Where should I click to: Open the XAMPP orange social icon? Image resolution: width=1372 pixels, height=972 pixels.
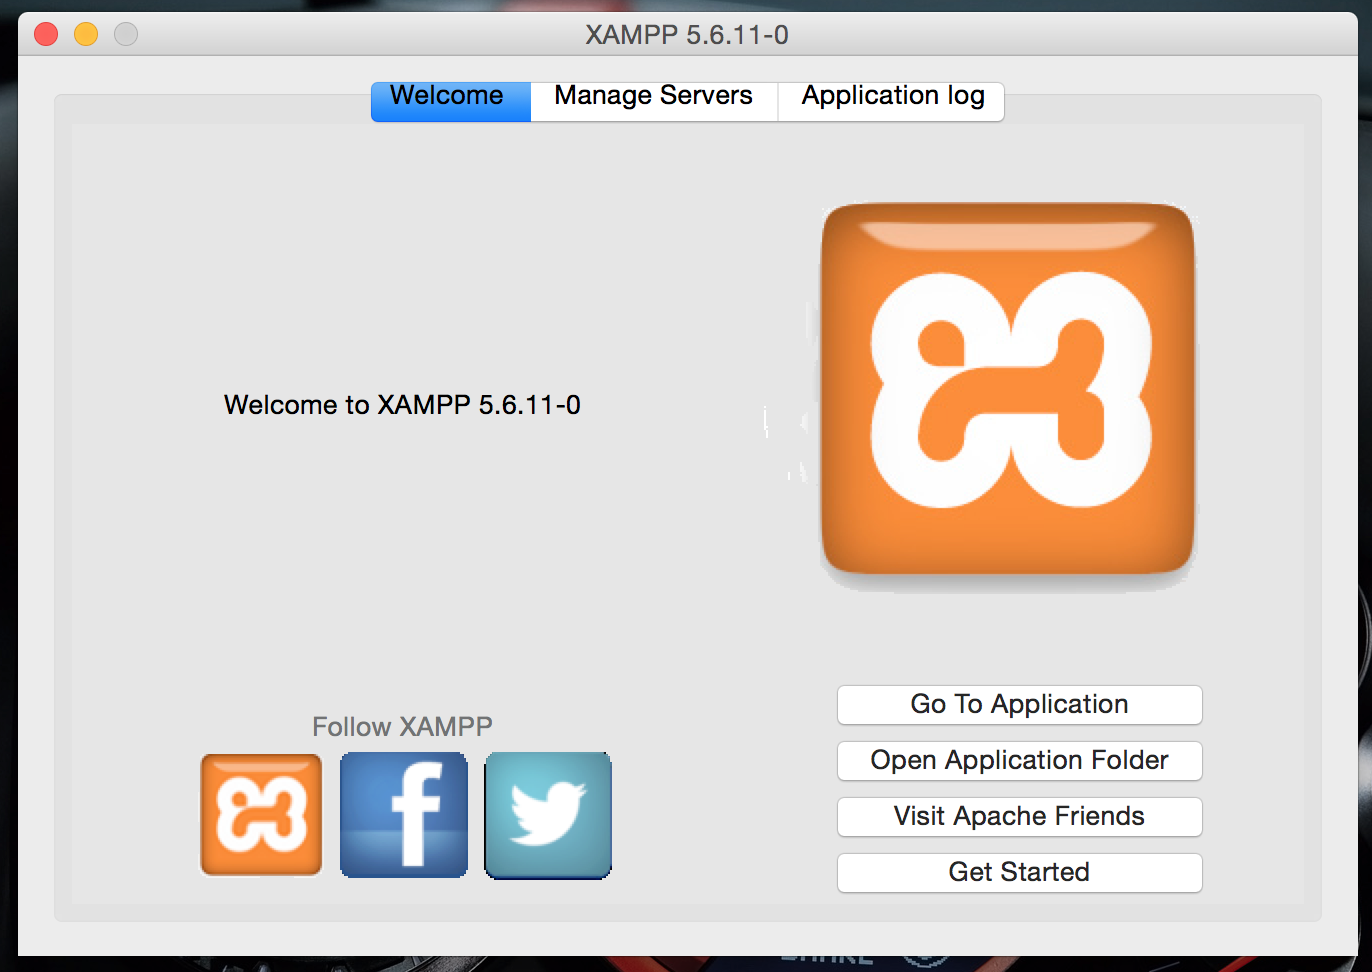click(x=261, y=814)
